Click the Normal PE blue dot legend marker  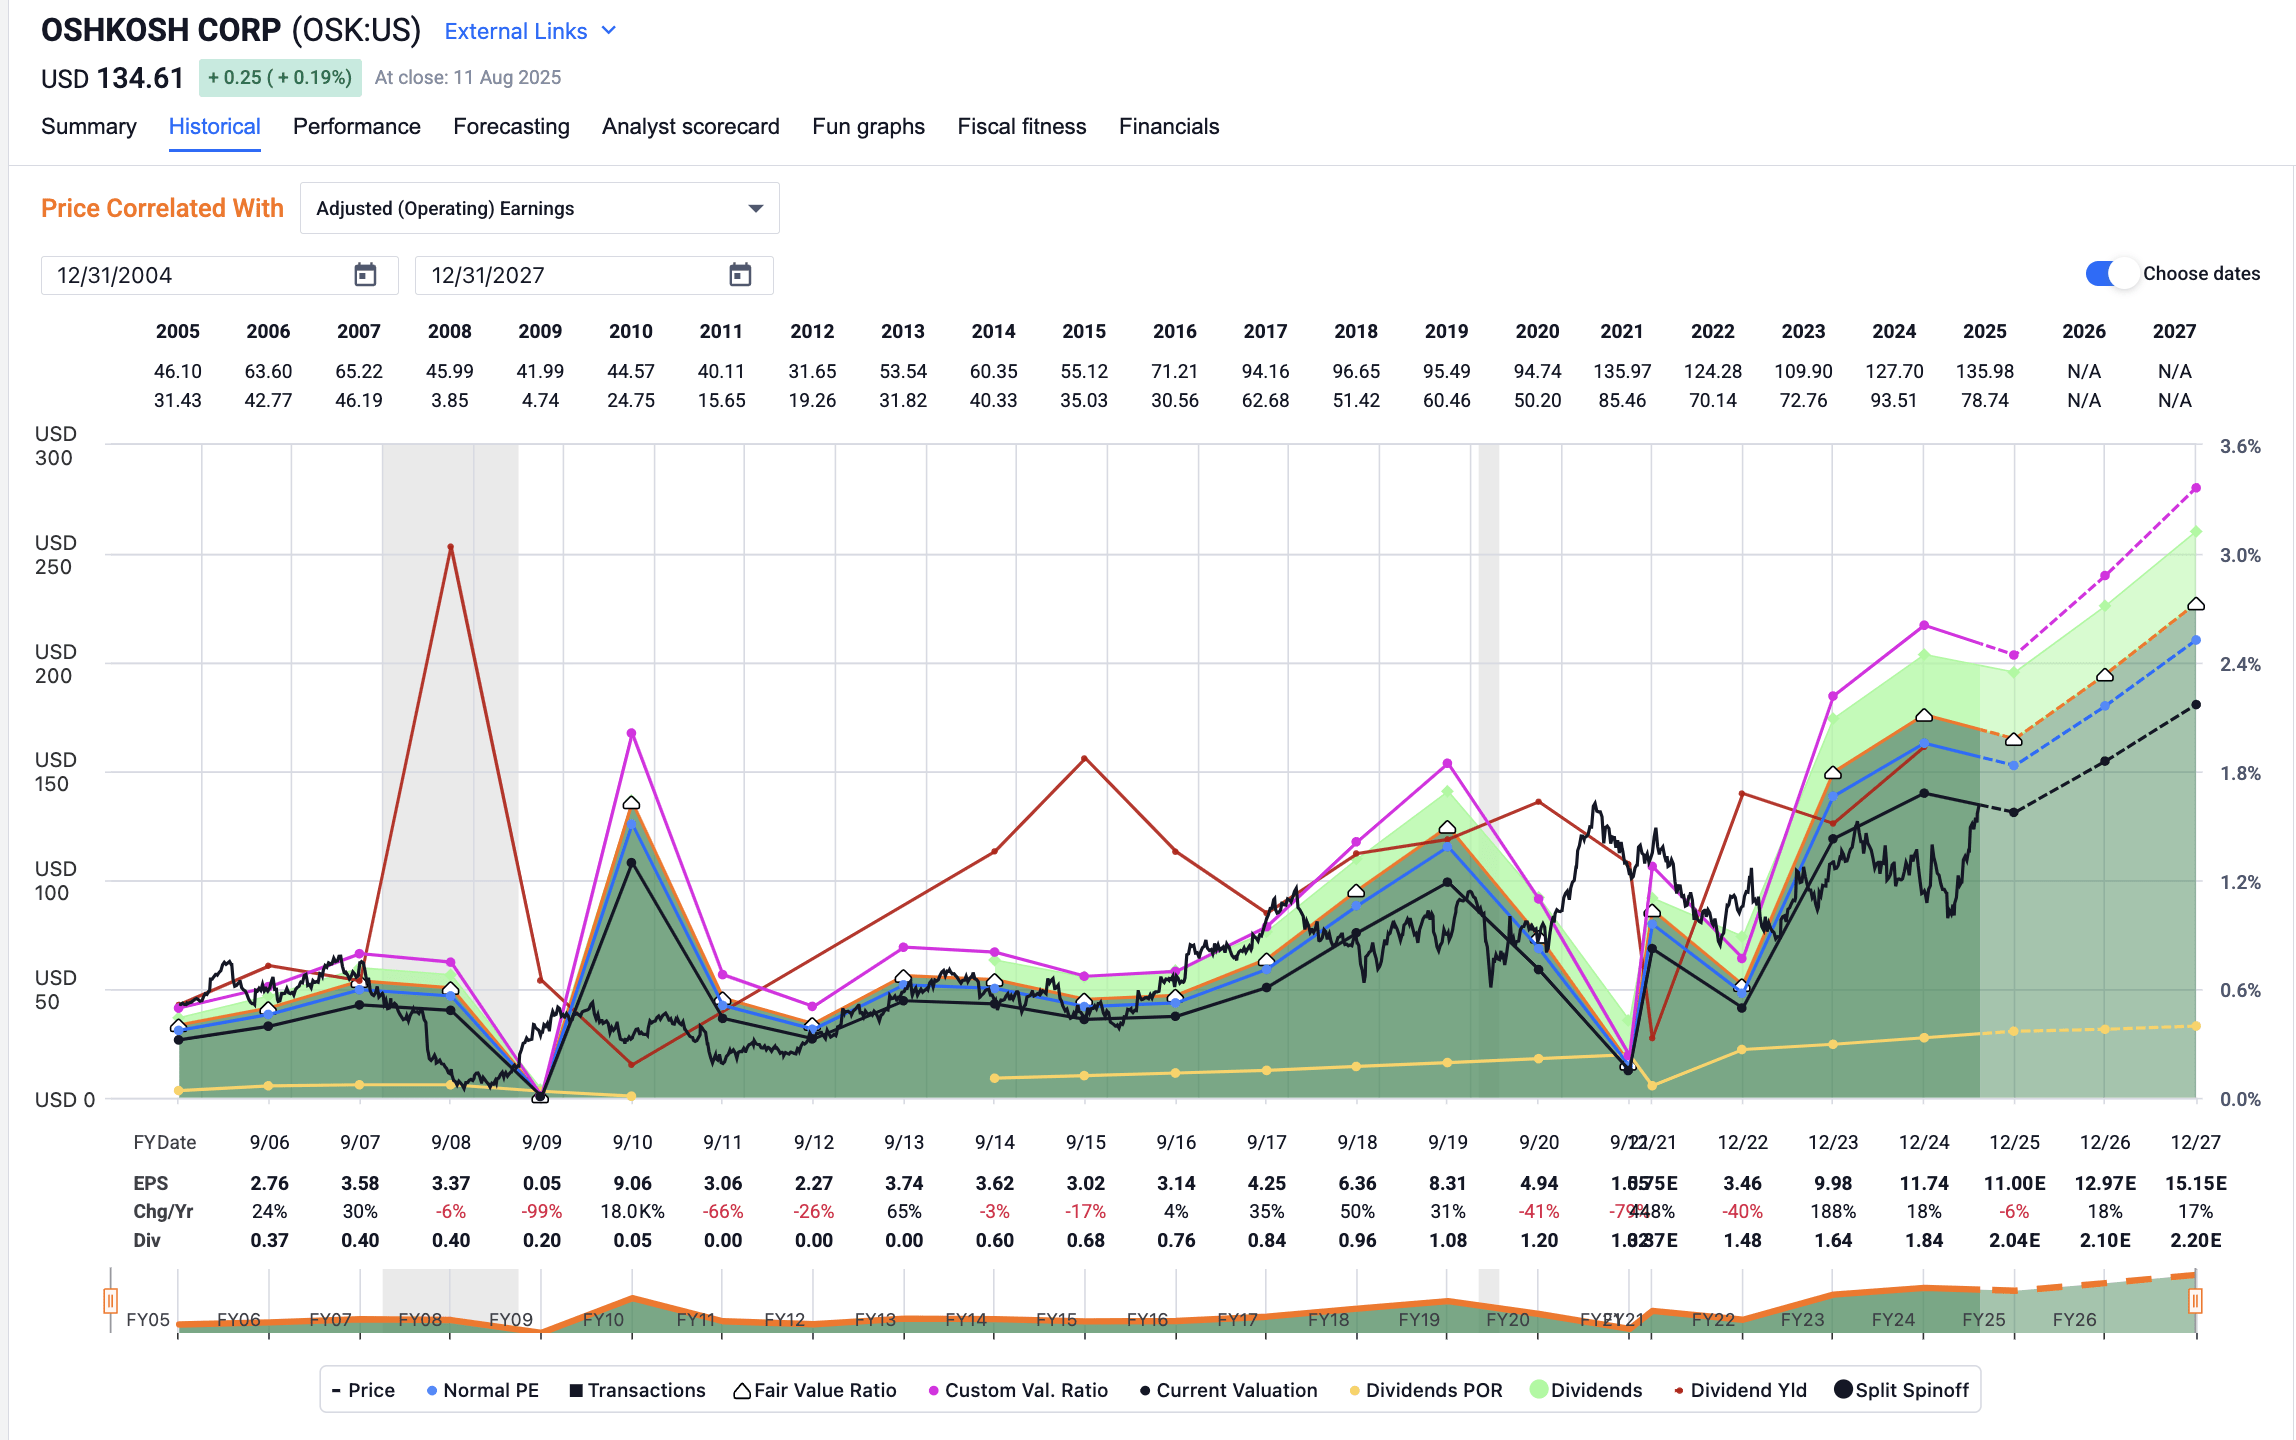[x=431, y=1390]
